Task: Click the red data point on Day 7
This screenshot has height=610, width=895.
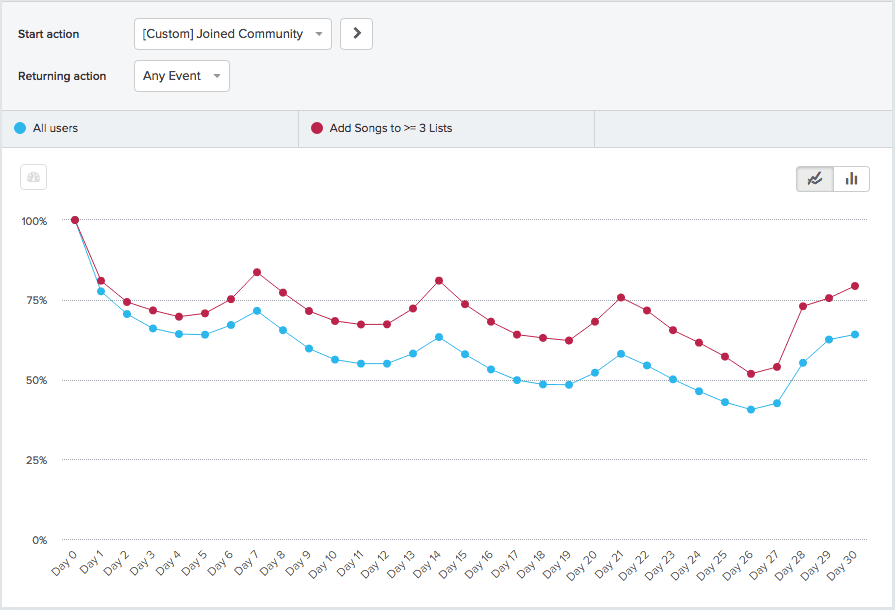Action: 257,272
